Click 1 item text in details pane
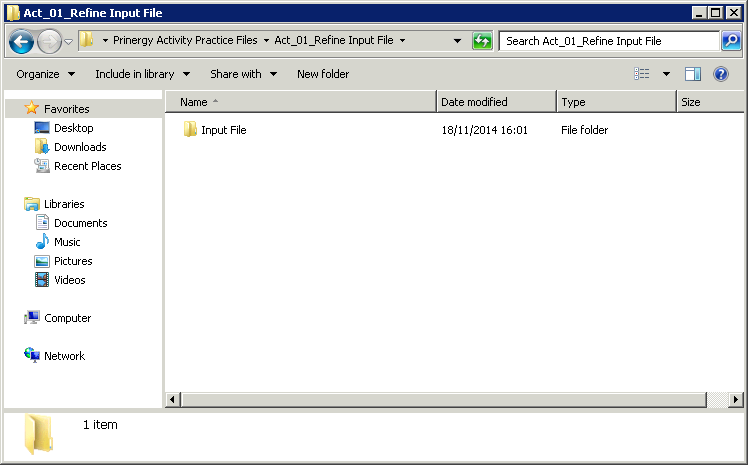Image resolution: width=748 pixels, height=465 pixels. click(100, 425)
